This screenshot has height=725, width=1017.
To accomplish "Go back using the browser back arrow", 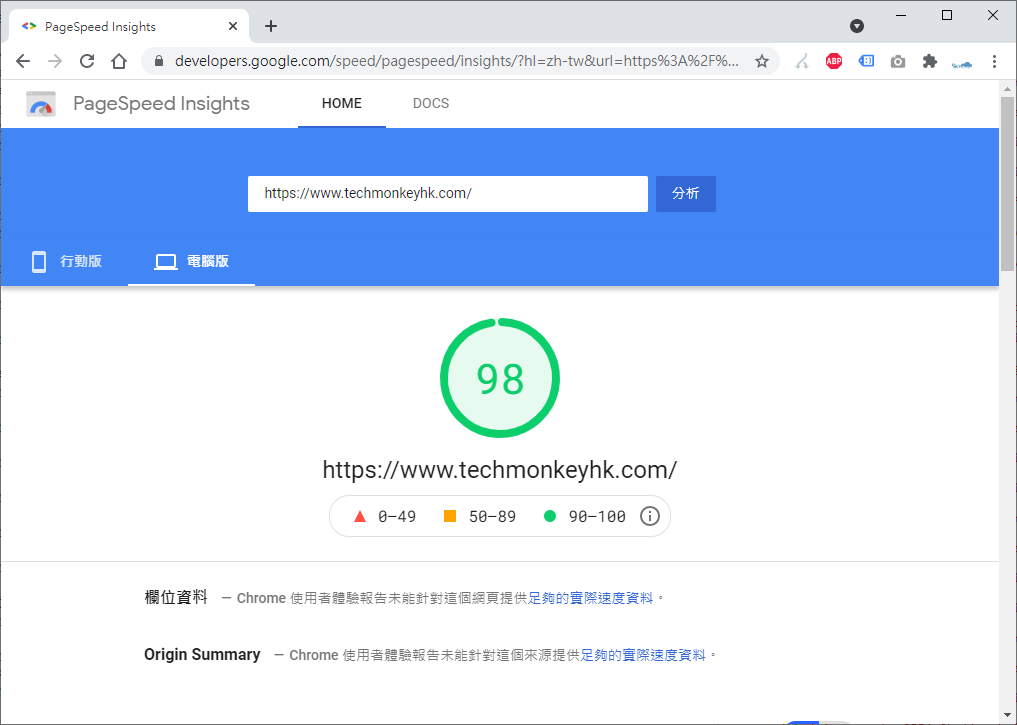I will pos(23,61).
